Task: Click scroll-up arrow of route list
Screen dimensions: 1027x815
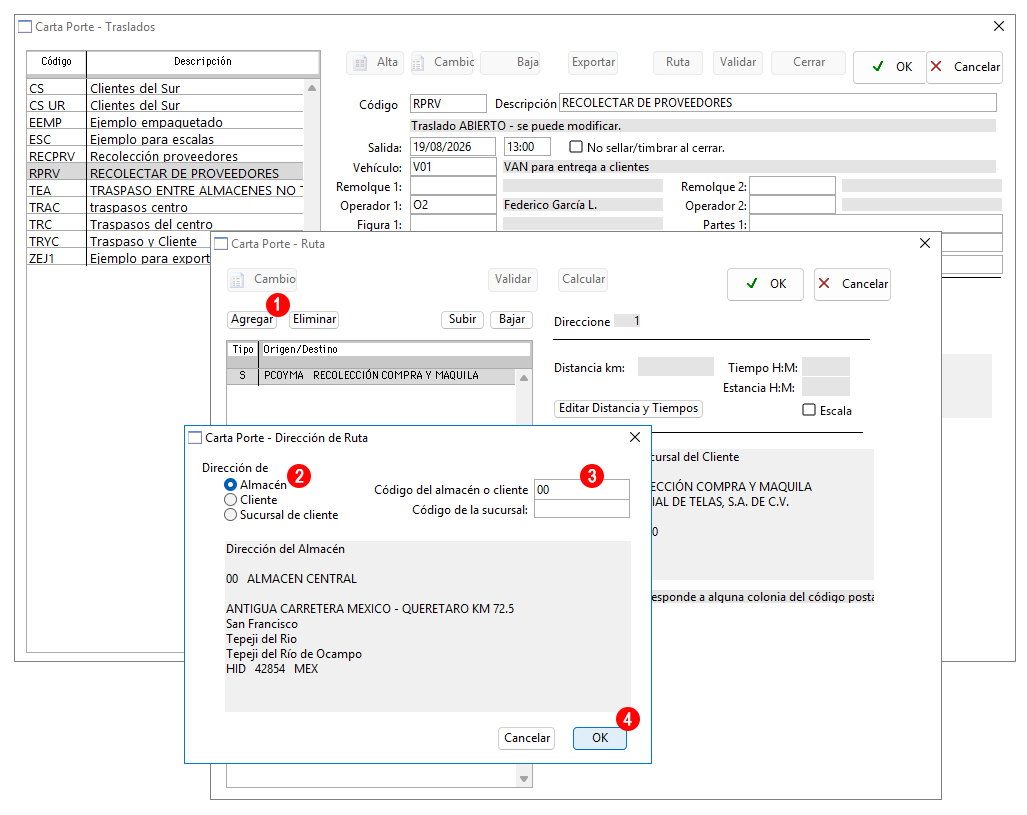Action: [524, 378]
